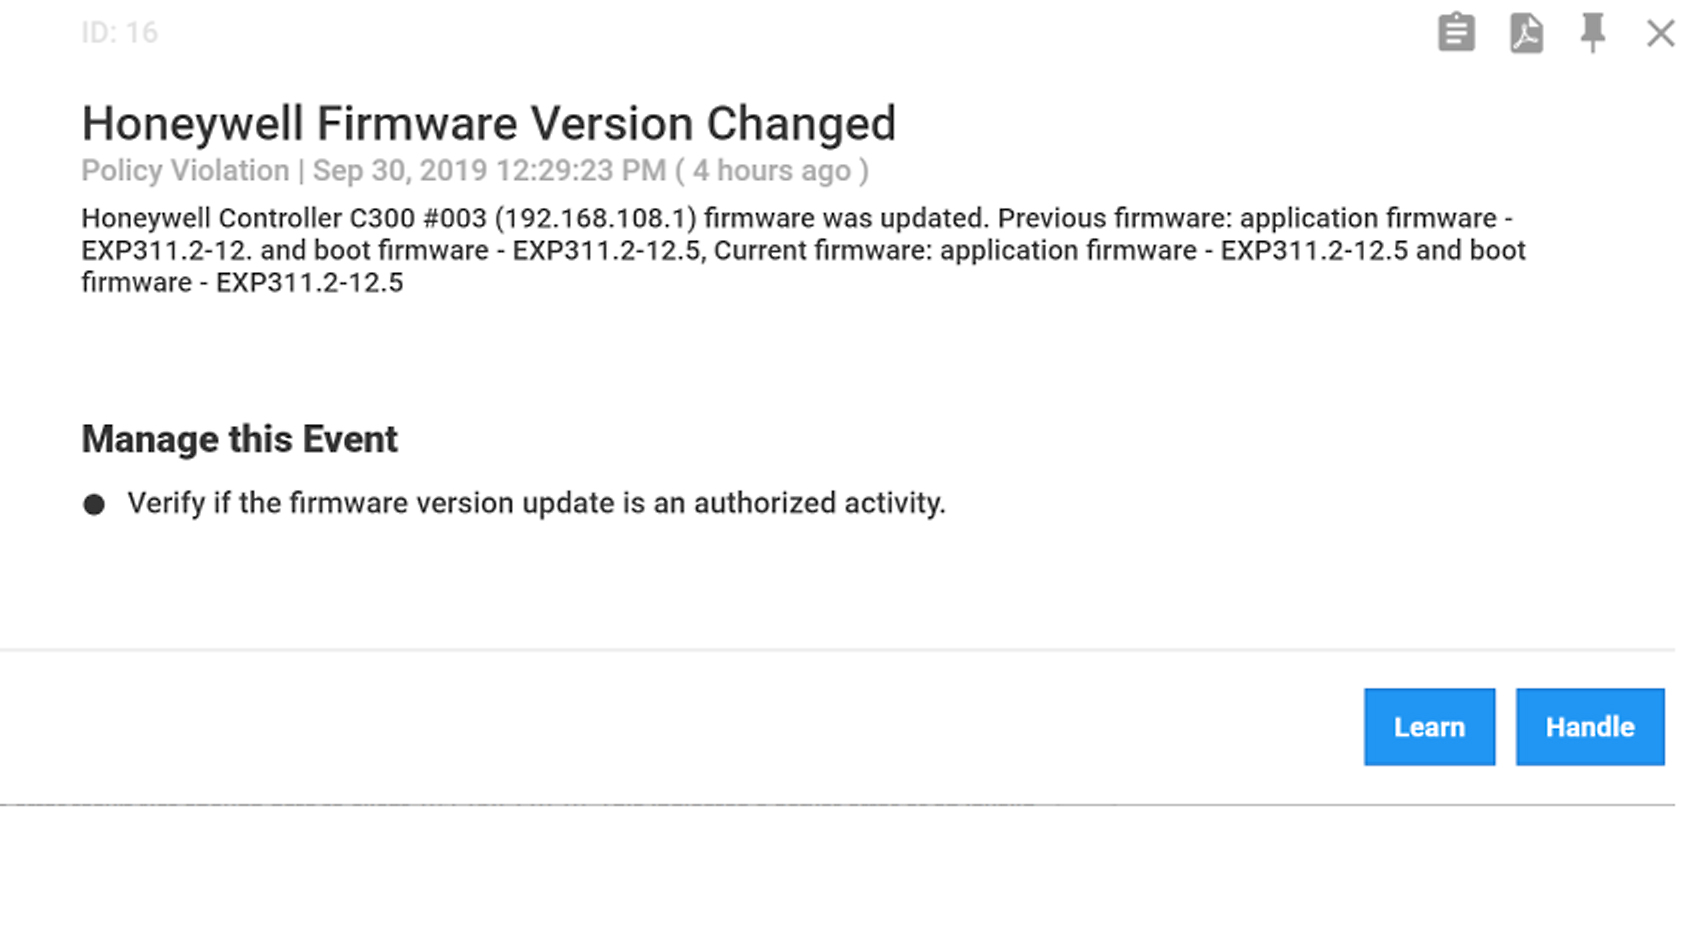Viewport: 1686px width, 948px height.
Task: Click the Honeywell Firmware Version Changed title
Action: 488,124
